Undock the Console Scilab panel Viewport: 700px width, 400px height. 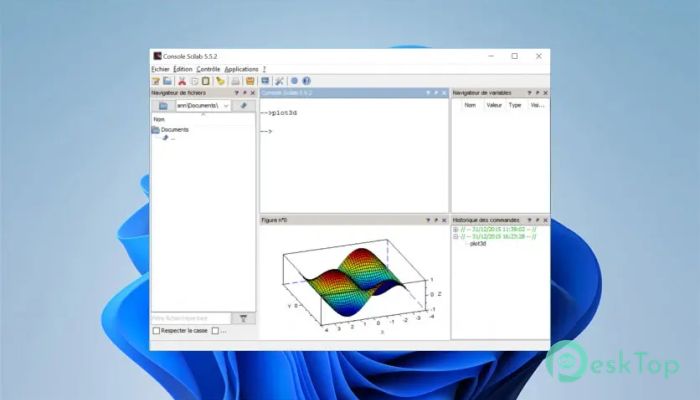coord(436,93)
